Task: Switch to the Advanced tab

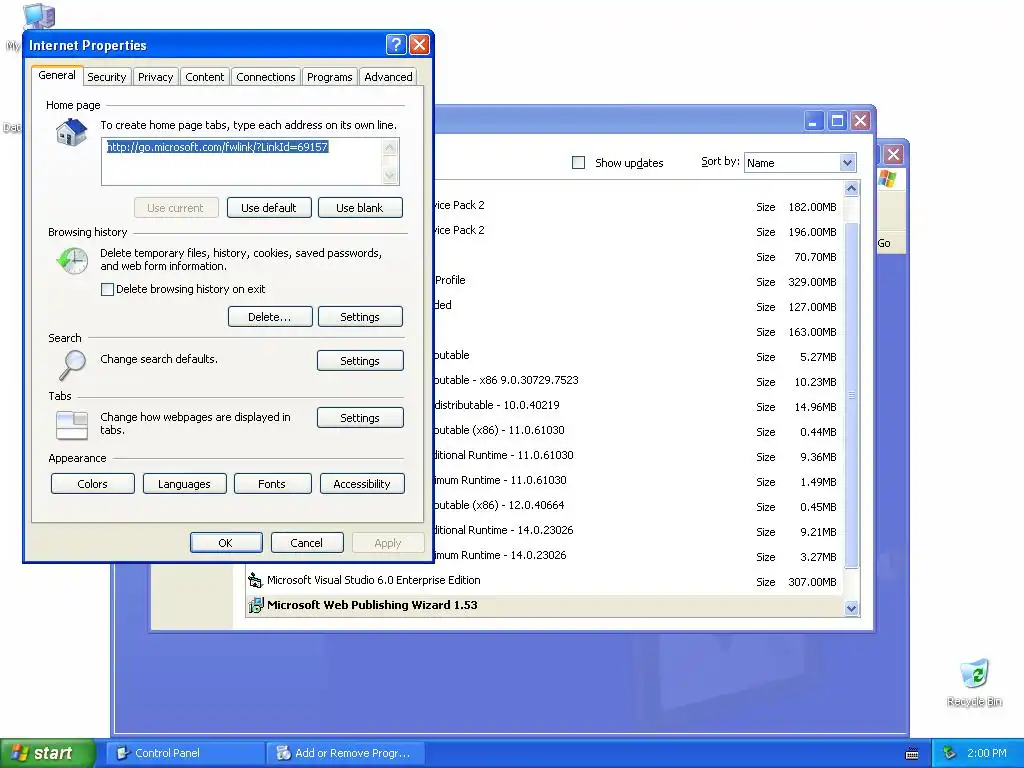Action: pos(388,77)
